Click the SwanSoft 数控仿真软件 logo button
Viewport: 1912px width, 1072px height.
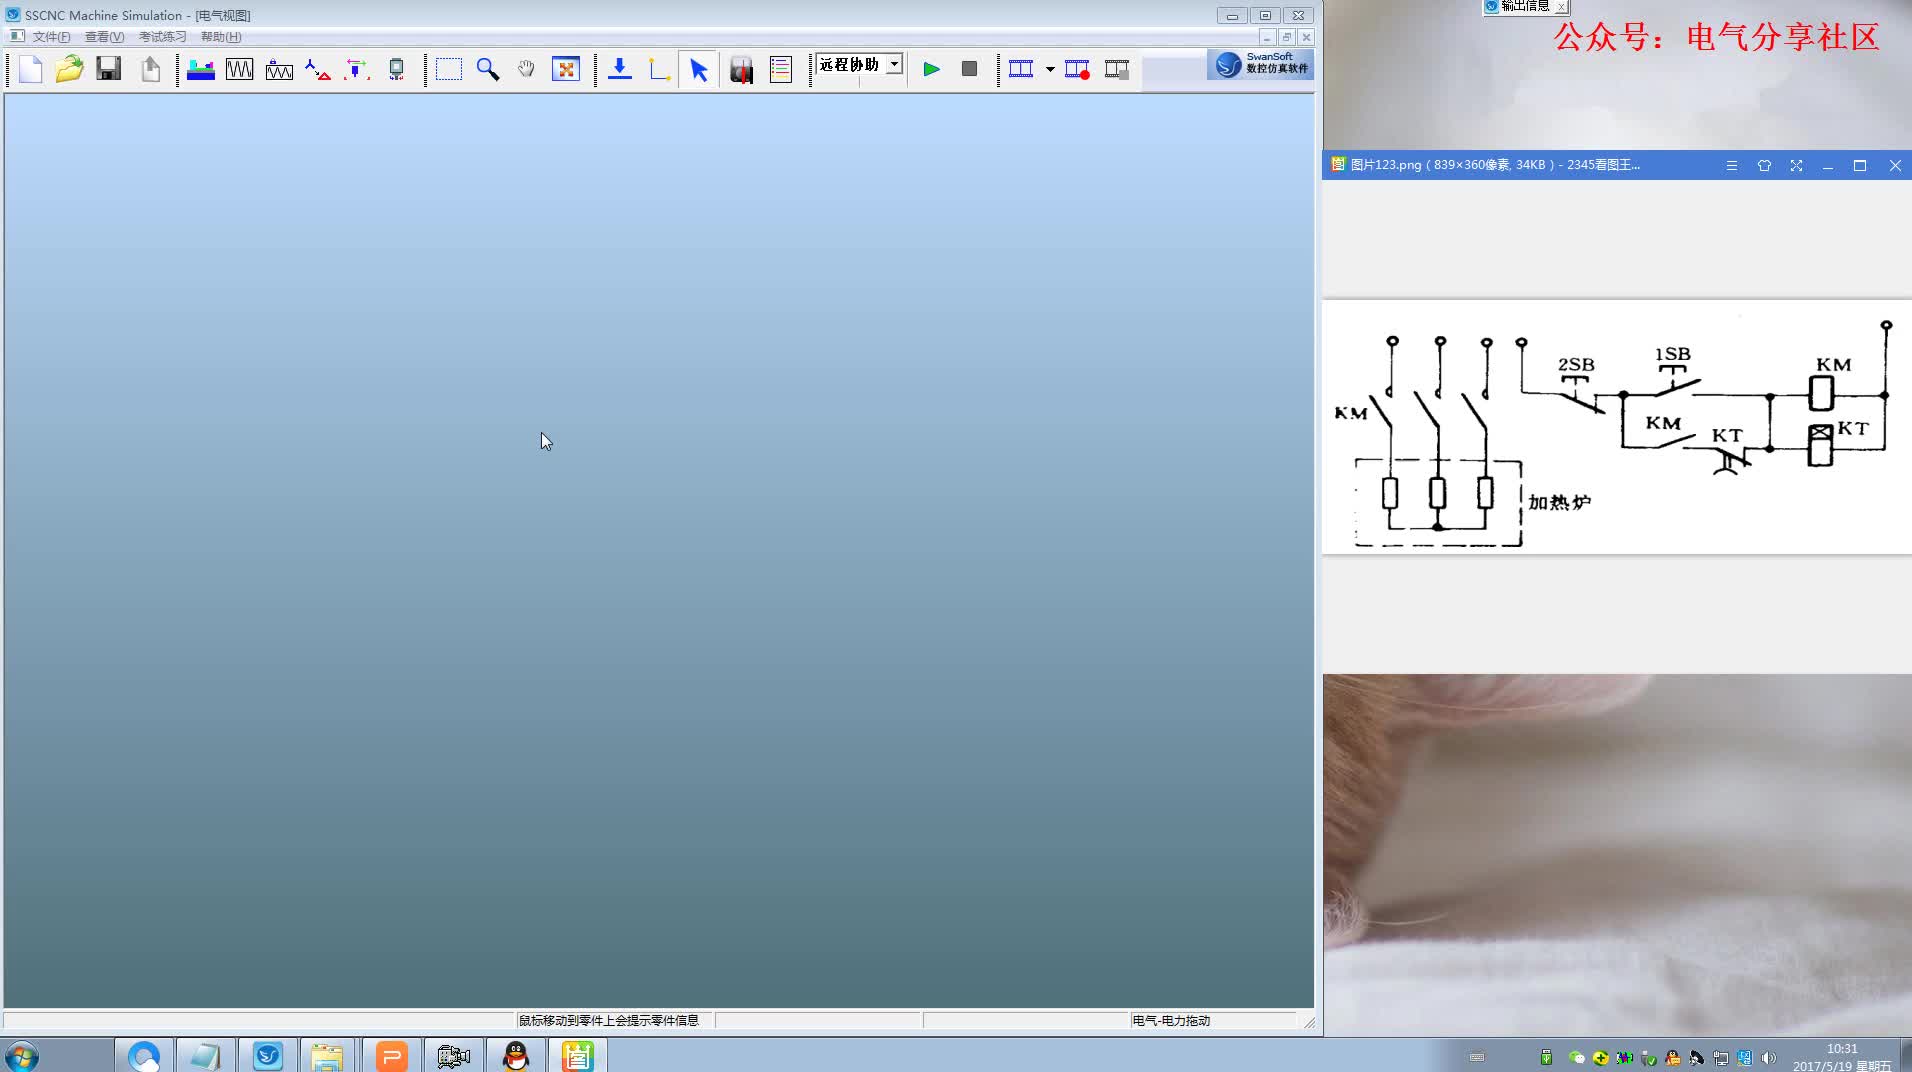1260,65
